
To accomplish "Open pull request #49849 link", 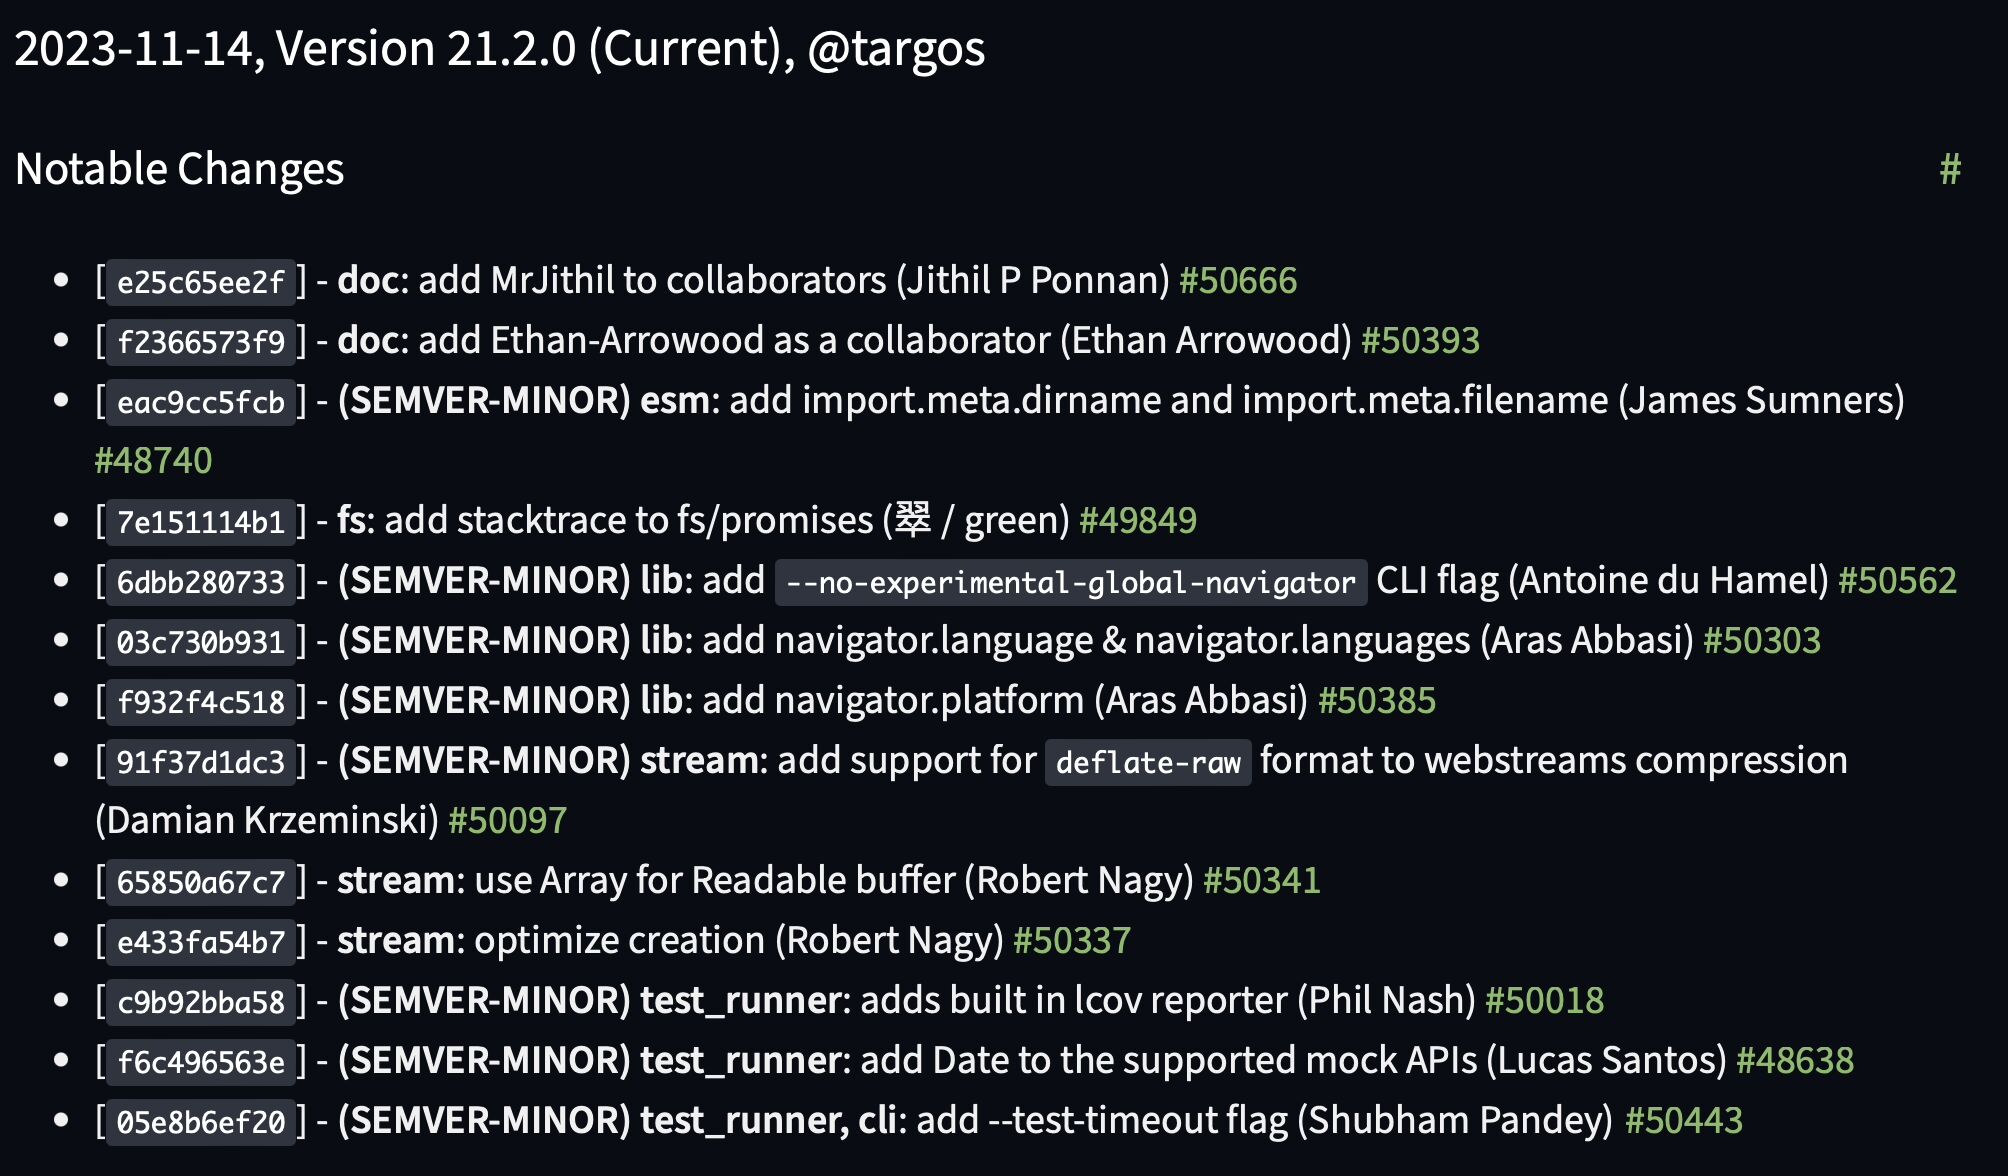I will 1138,521.
